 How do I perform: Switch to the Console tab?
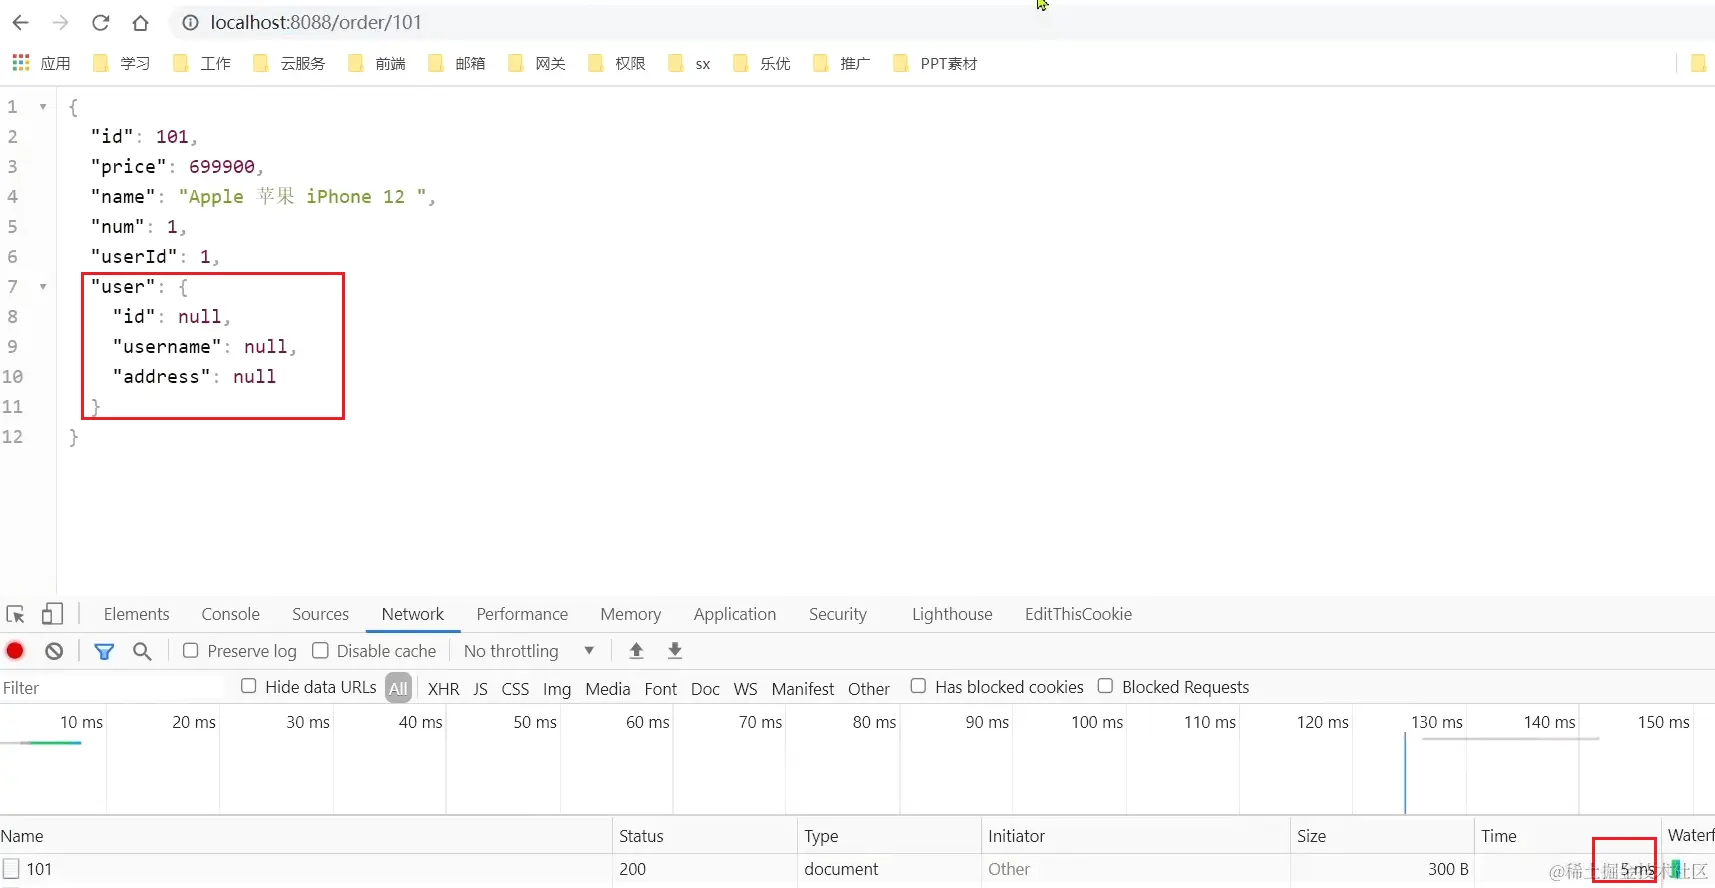coord(230,614)
